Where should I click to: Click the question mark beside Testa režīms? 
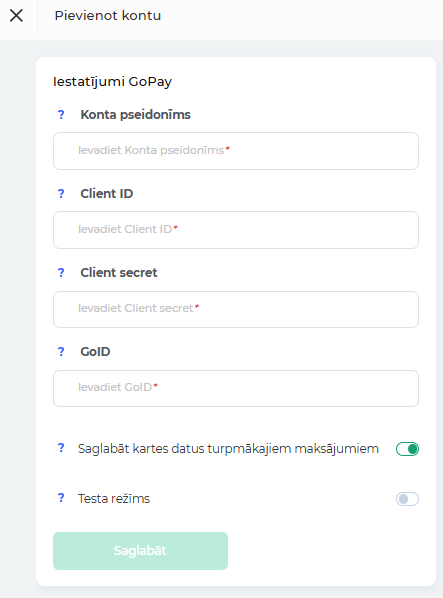click(x=61, y=498)
